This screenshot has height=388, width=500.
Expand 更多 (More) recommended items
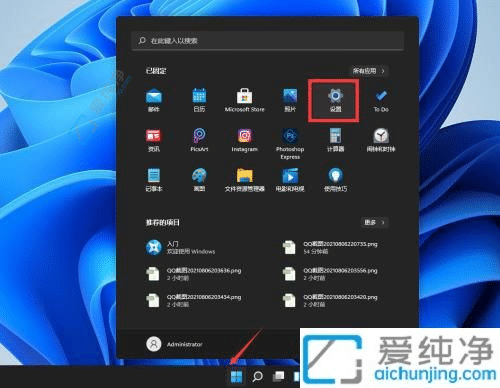pos(375,222)
